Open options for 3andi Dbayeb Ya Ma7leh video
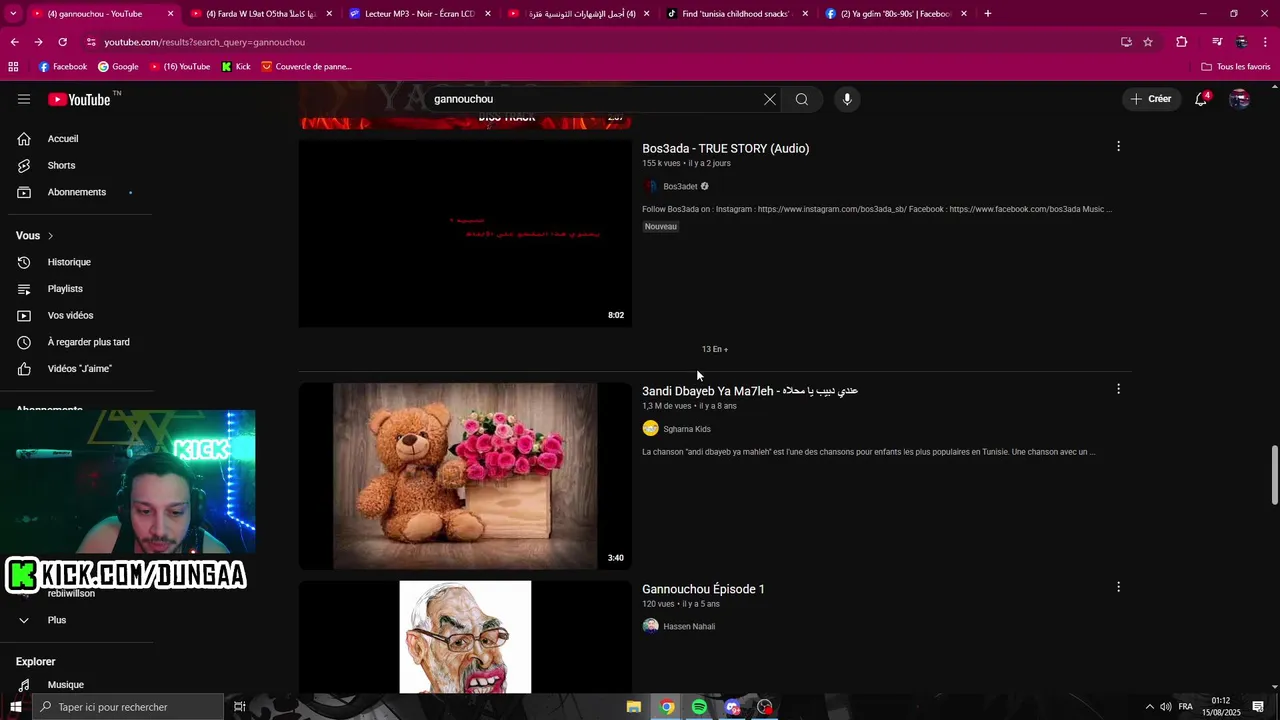Screen dimensions: 1280x720 [x=1118, y=389]
